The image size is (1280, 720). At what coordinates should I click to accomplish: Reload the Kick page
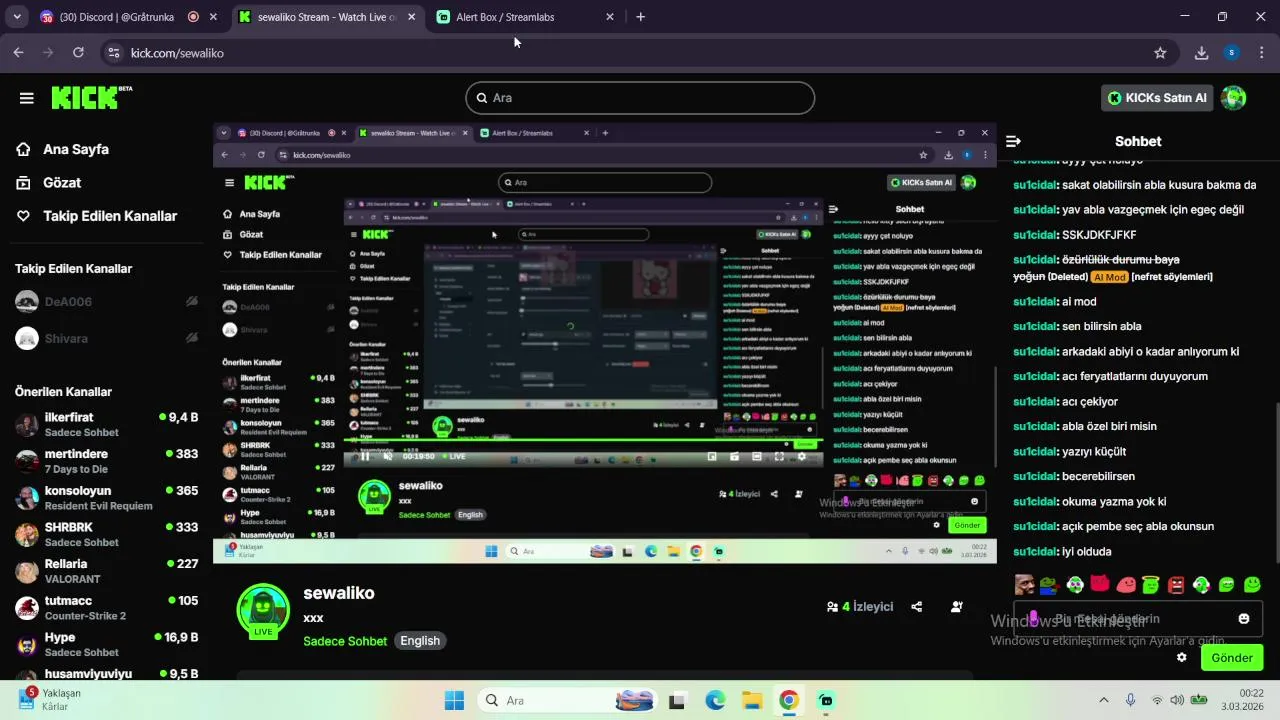(79, 53)
